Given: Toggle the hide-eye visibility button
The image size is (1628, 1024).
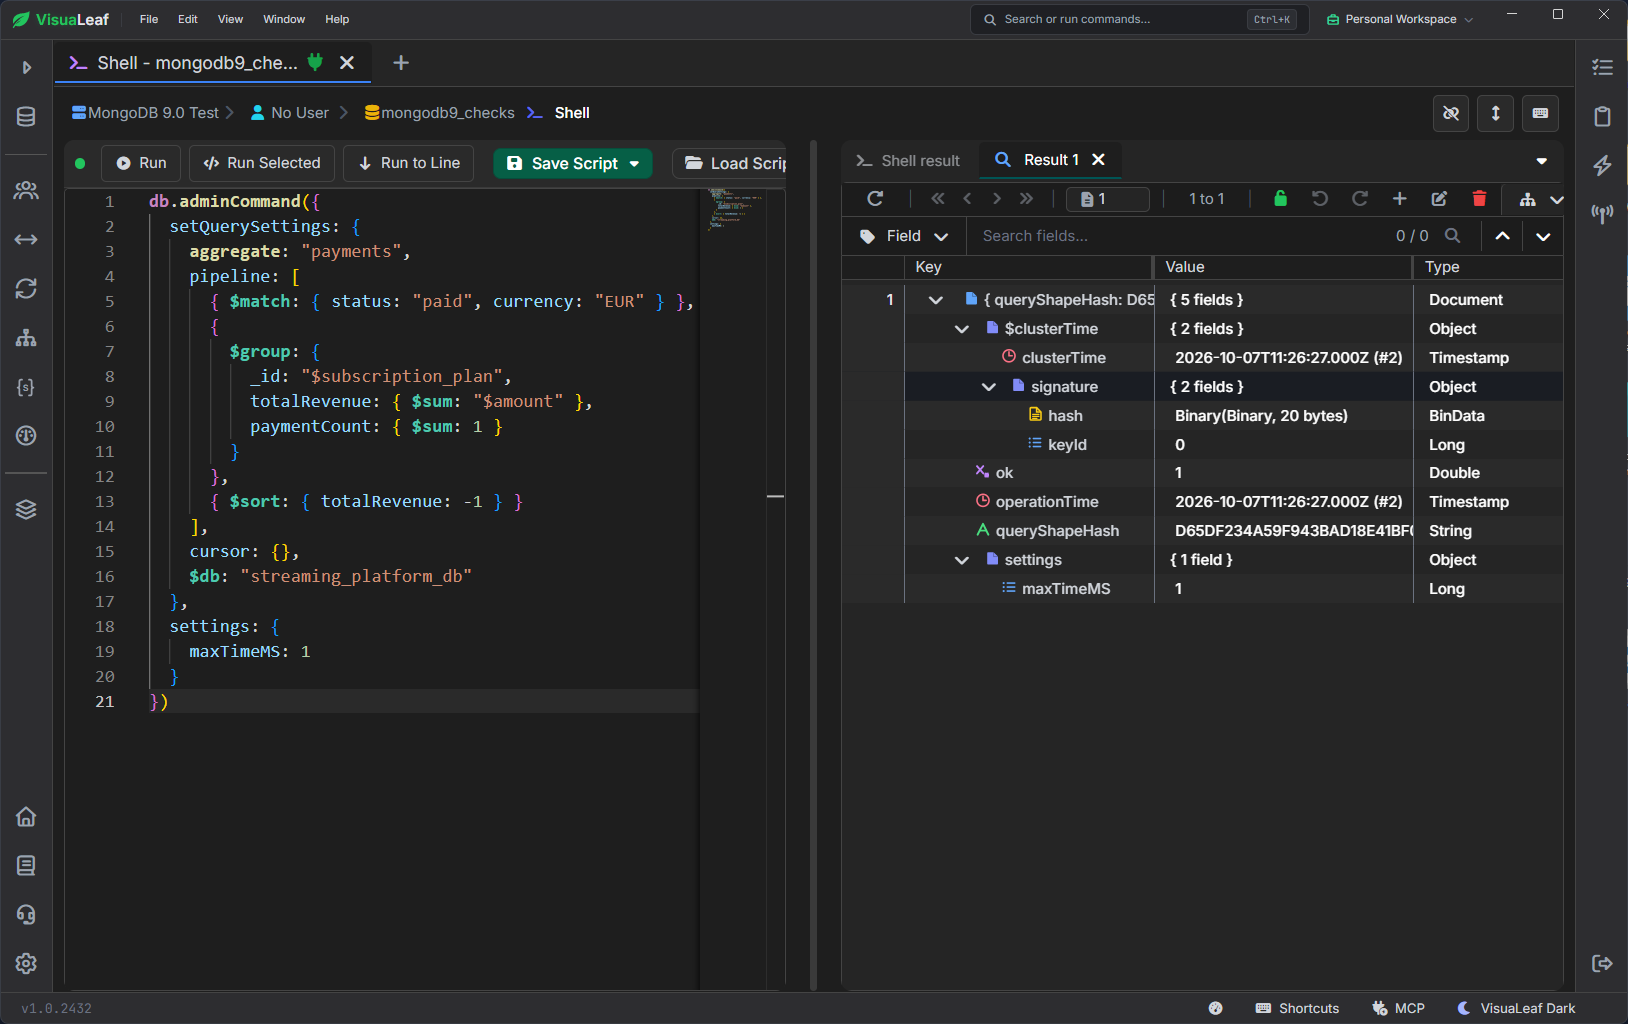Looking at the screenshot, I should point(1451,113).
